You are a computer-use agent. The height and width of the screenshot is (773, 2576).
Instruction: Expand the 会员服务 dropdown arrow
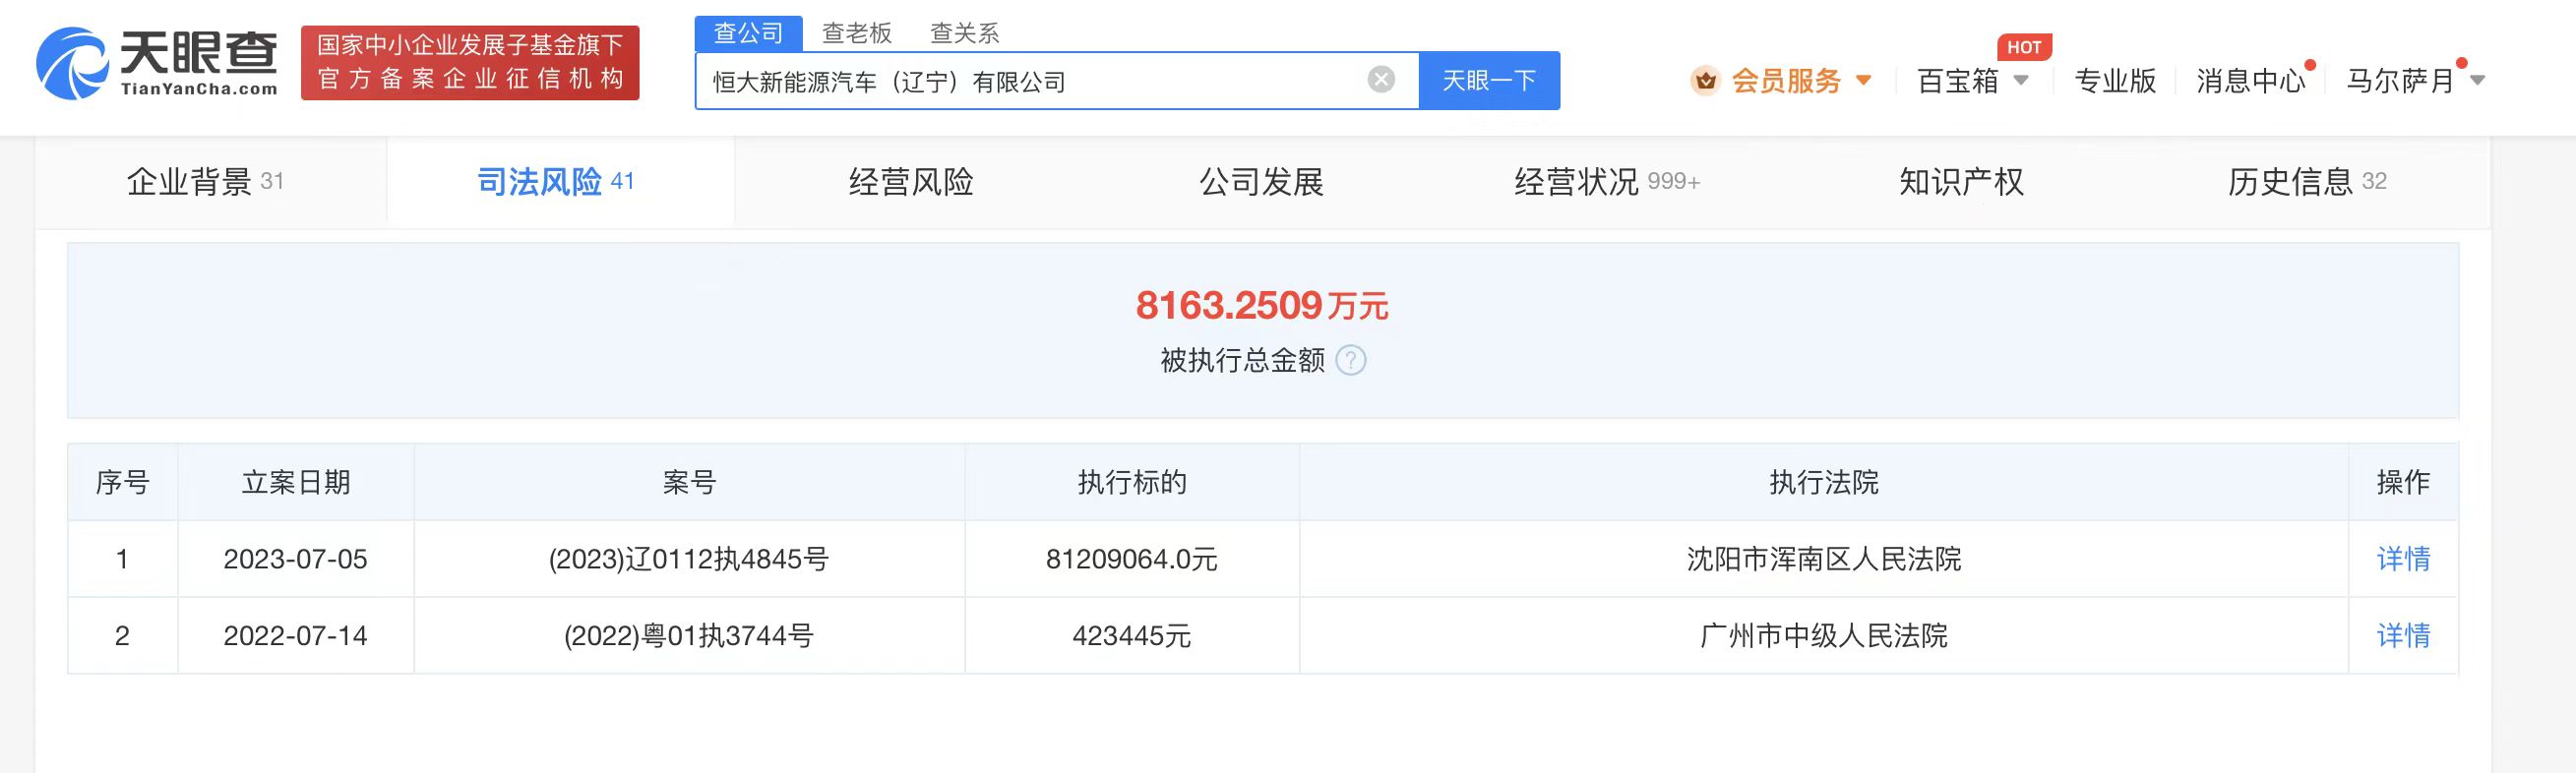pyautogui.click(x=1863, y=80)
